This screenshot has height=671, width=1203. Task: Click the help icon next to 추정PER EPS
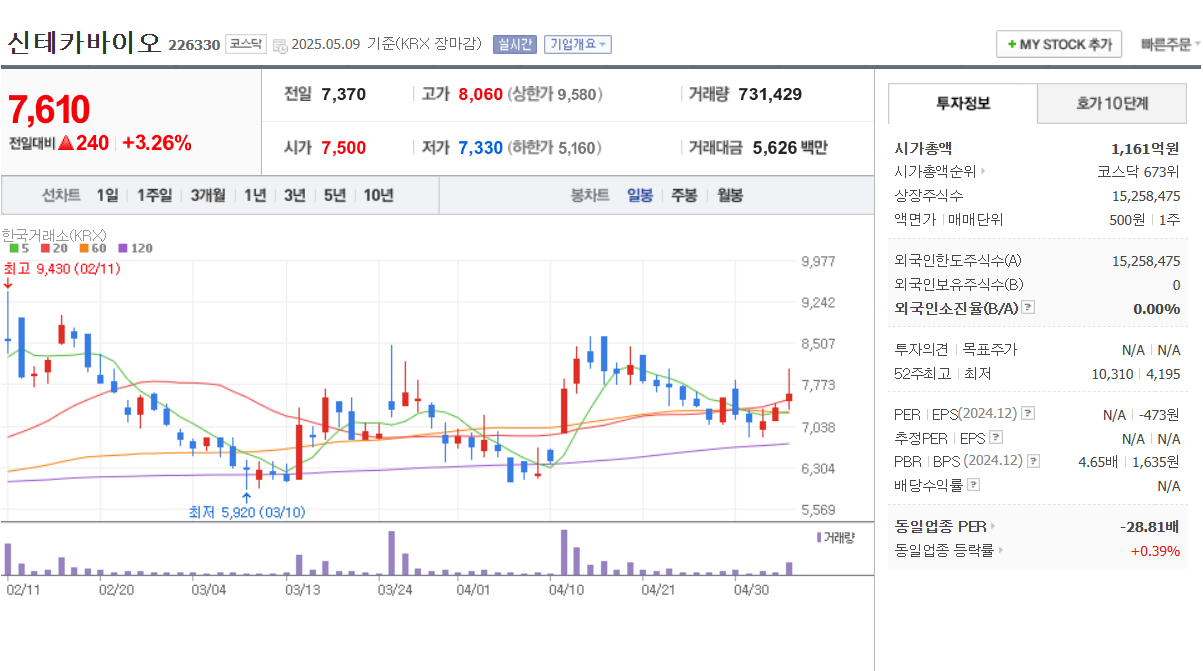[x=995, y=438]
